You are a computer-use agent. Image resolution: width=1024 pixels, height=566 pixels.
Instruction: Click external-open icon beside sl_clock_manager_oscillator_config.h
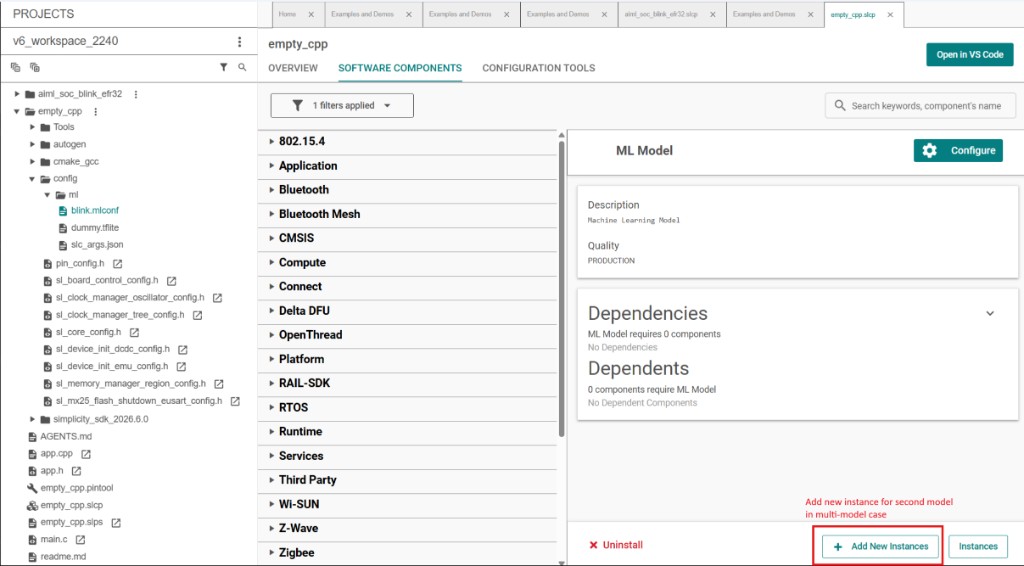pyautogui.click(x=217, y=298)
